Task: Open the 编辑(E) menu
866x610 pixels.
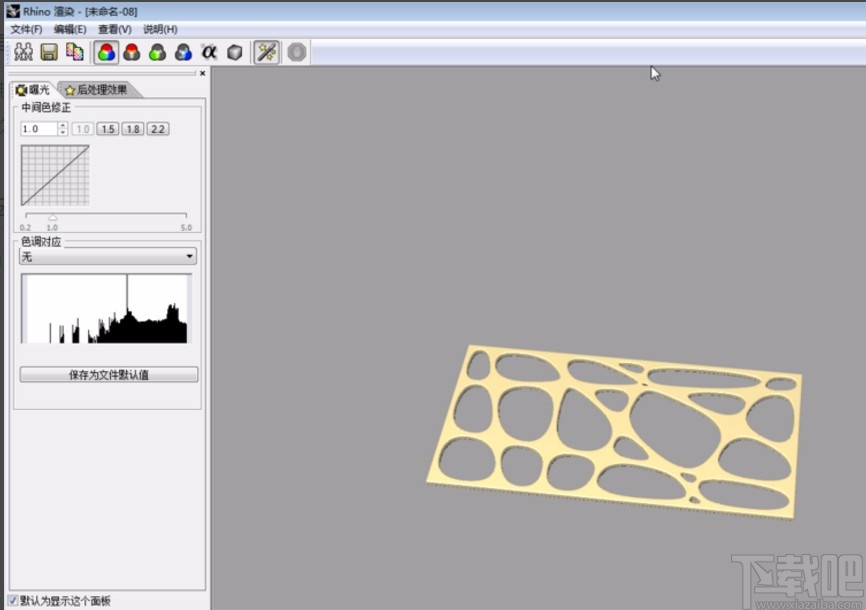Action: pos(70,29)
